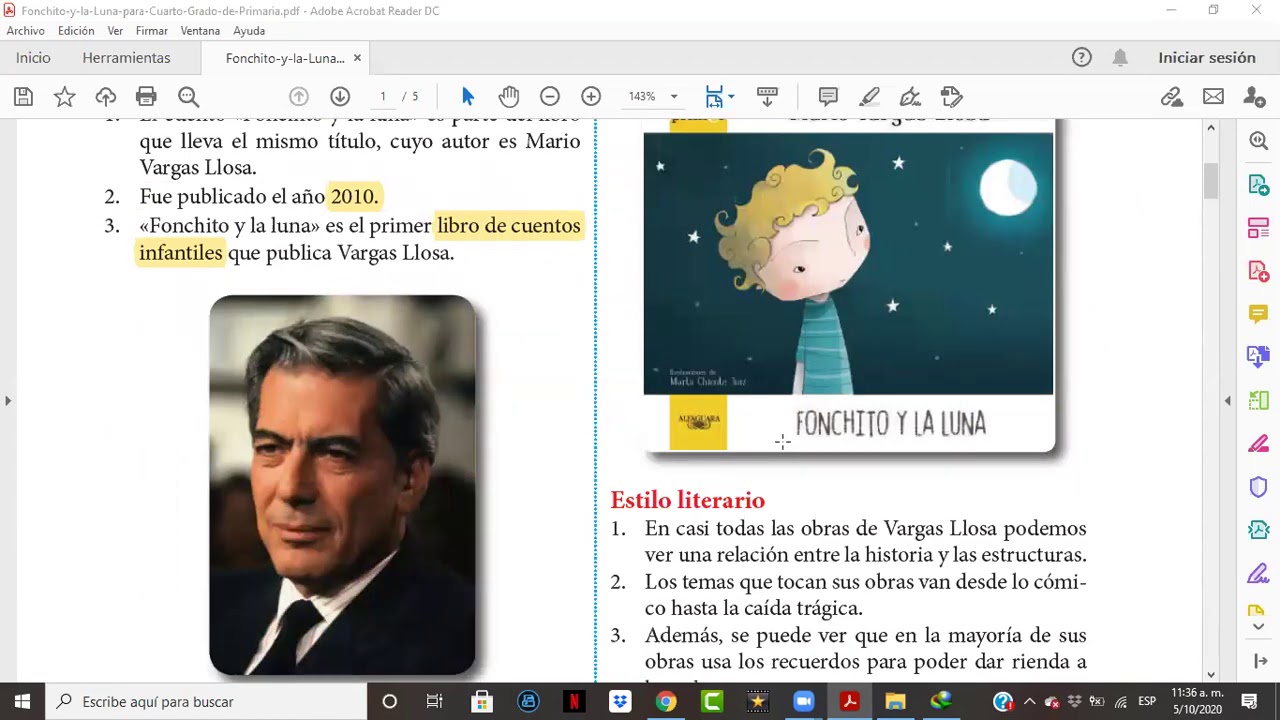Open the magnifier search tool in right pane

pos(1258,141)
